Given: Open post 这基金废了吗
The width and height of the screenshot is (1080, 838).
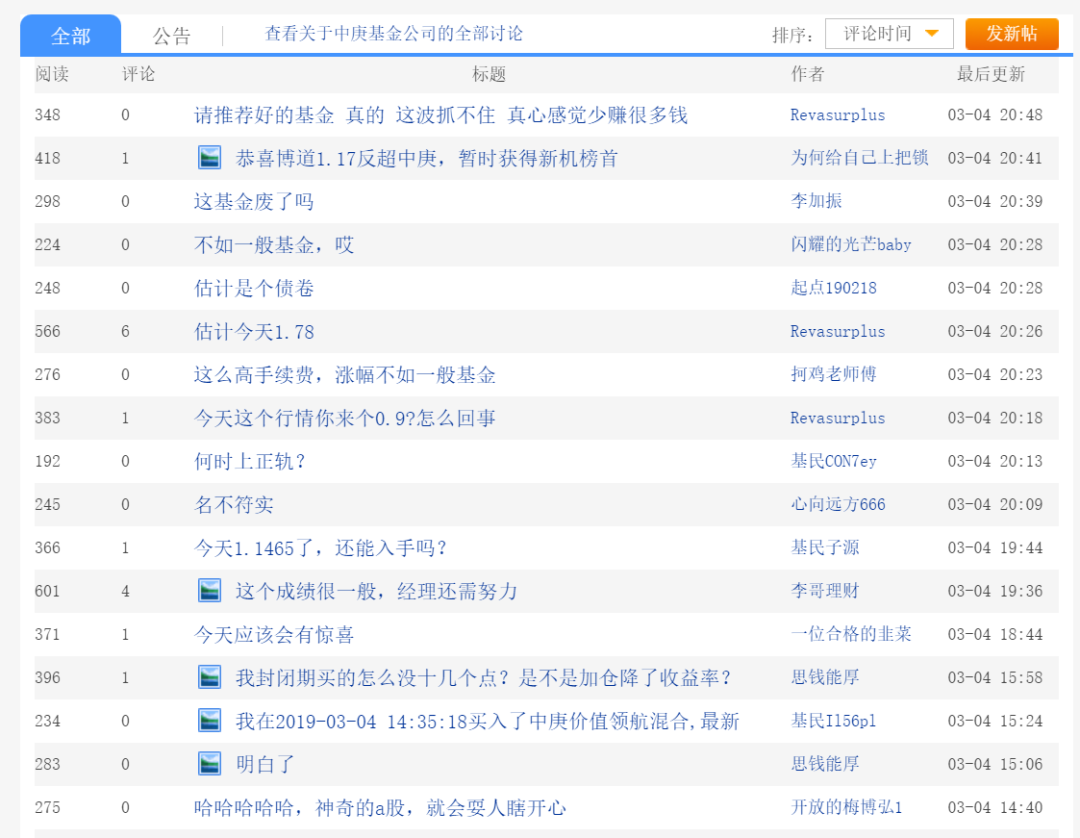Looking at the screenshot, I should click(253, 202).
